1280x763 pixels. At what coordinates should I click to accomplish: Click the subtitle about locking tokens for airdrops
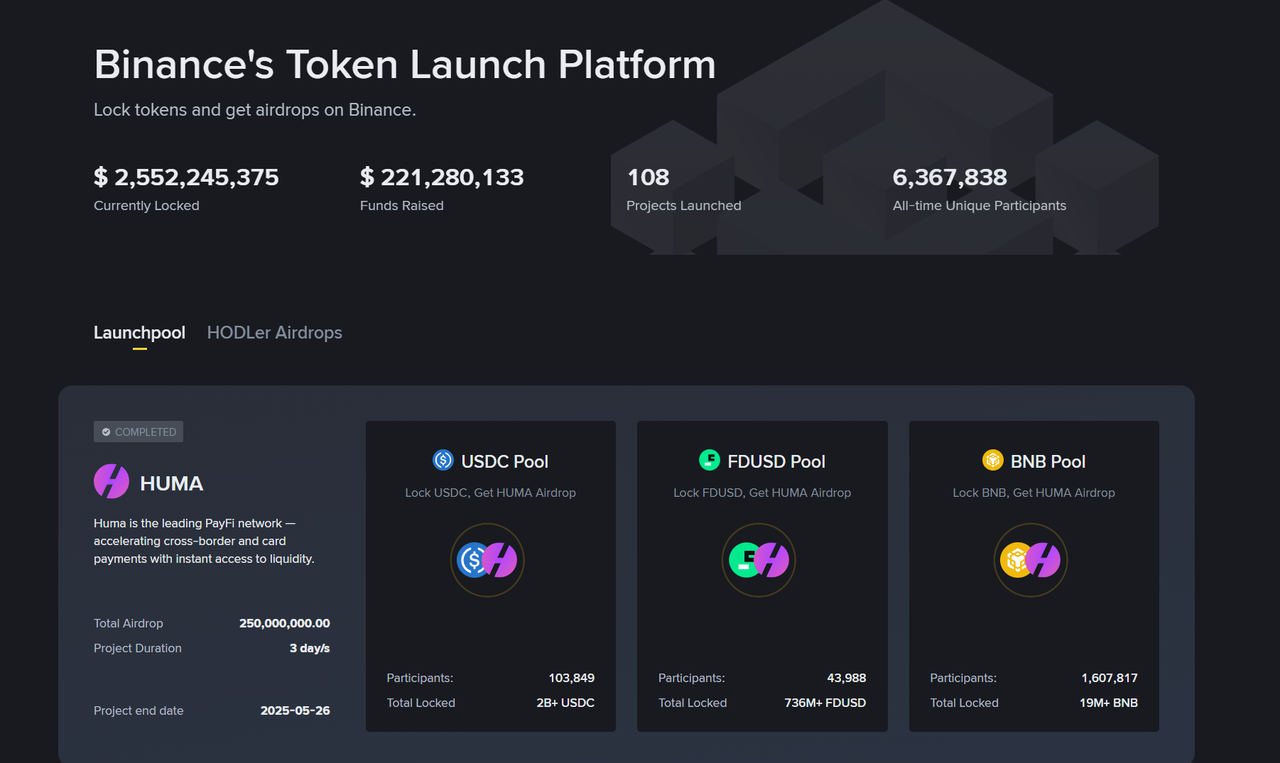click(255, 110)
